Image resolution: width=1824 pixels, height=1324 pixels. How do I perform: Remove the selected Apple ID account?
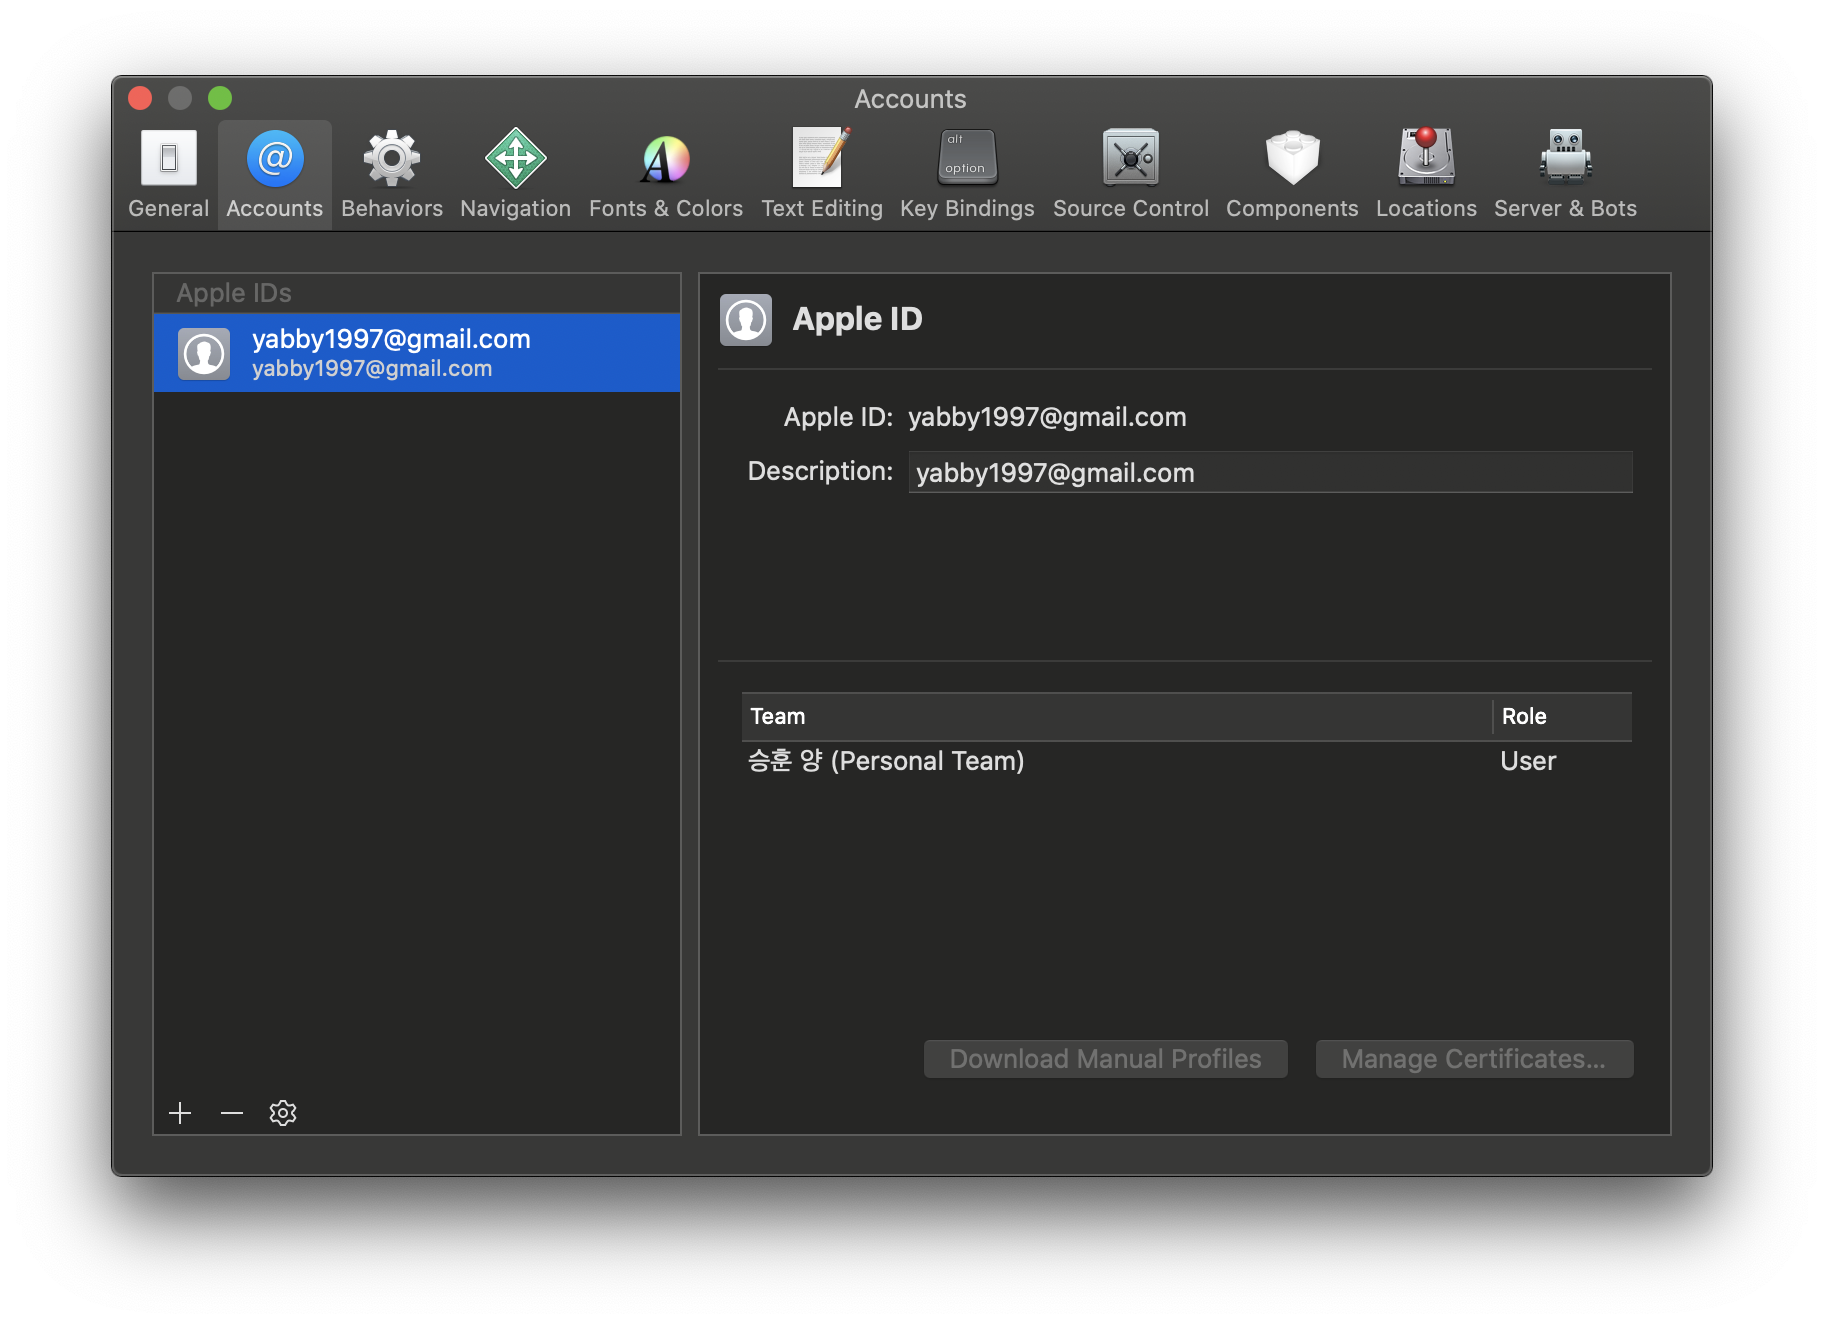coord(231,1112)
